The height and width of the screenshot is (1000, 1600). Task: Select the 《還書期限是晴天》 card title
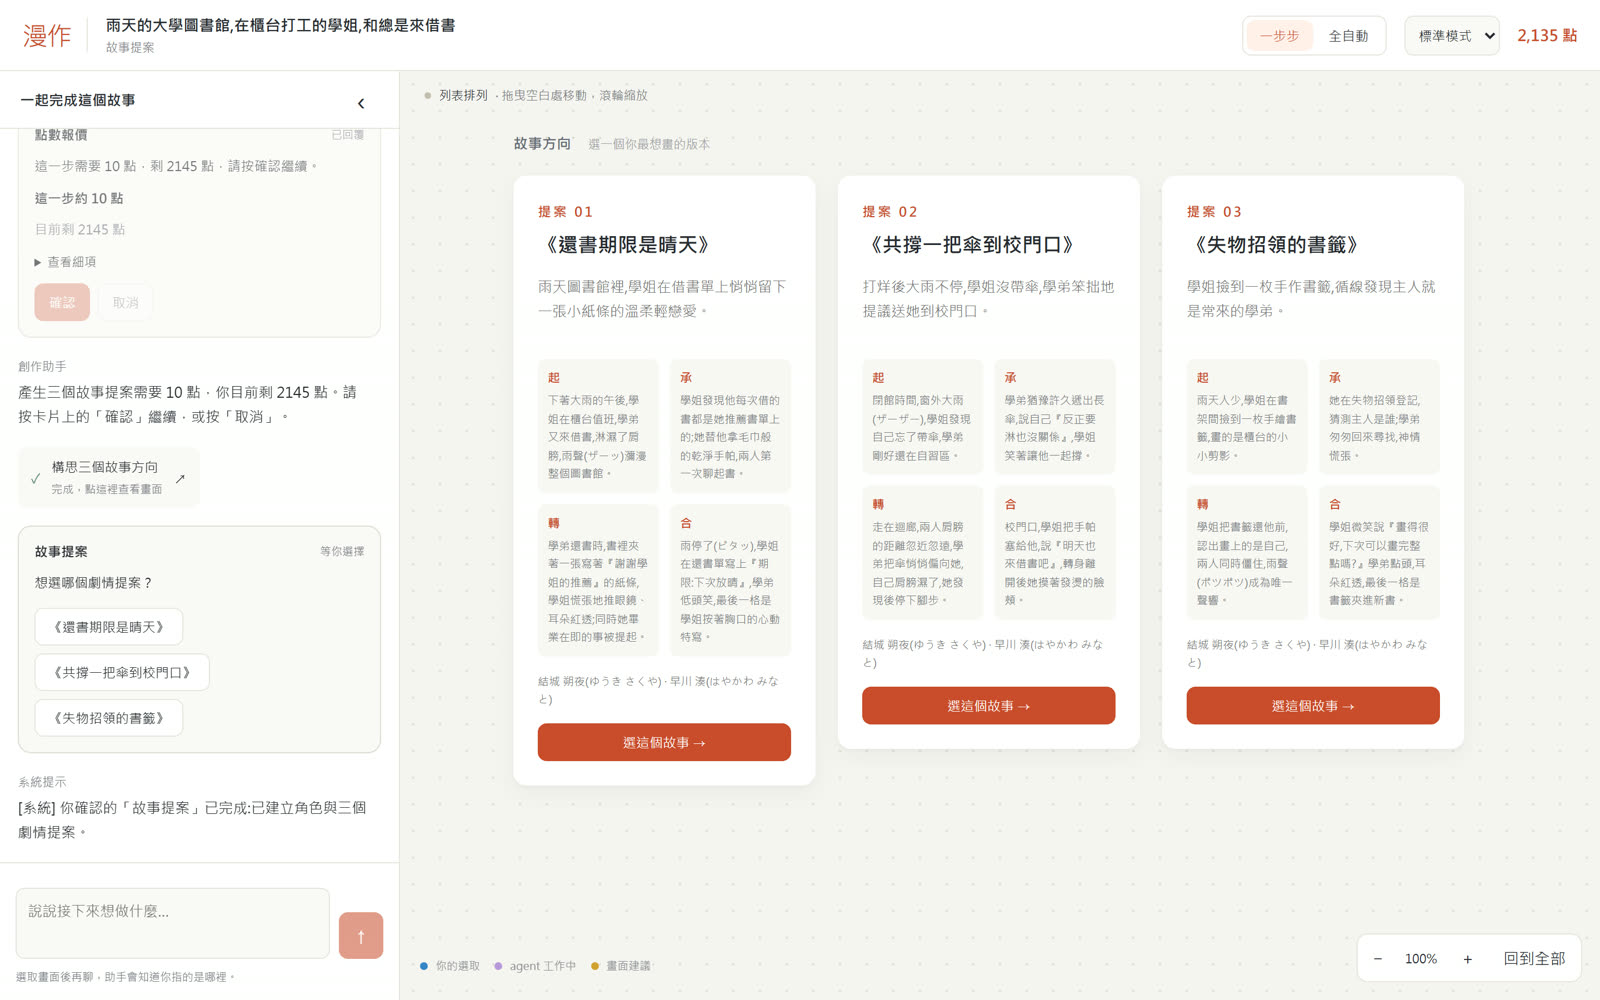628,245
